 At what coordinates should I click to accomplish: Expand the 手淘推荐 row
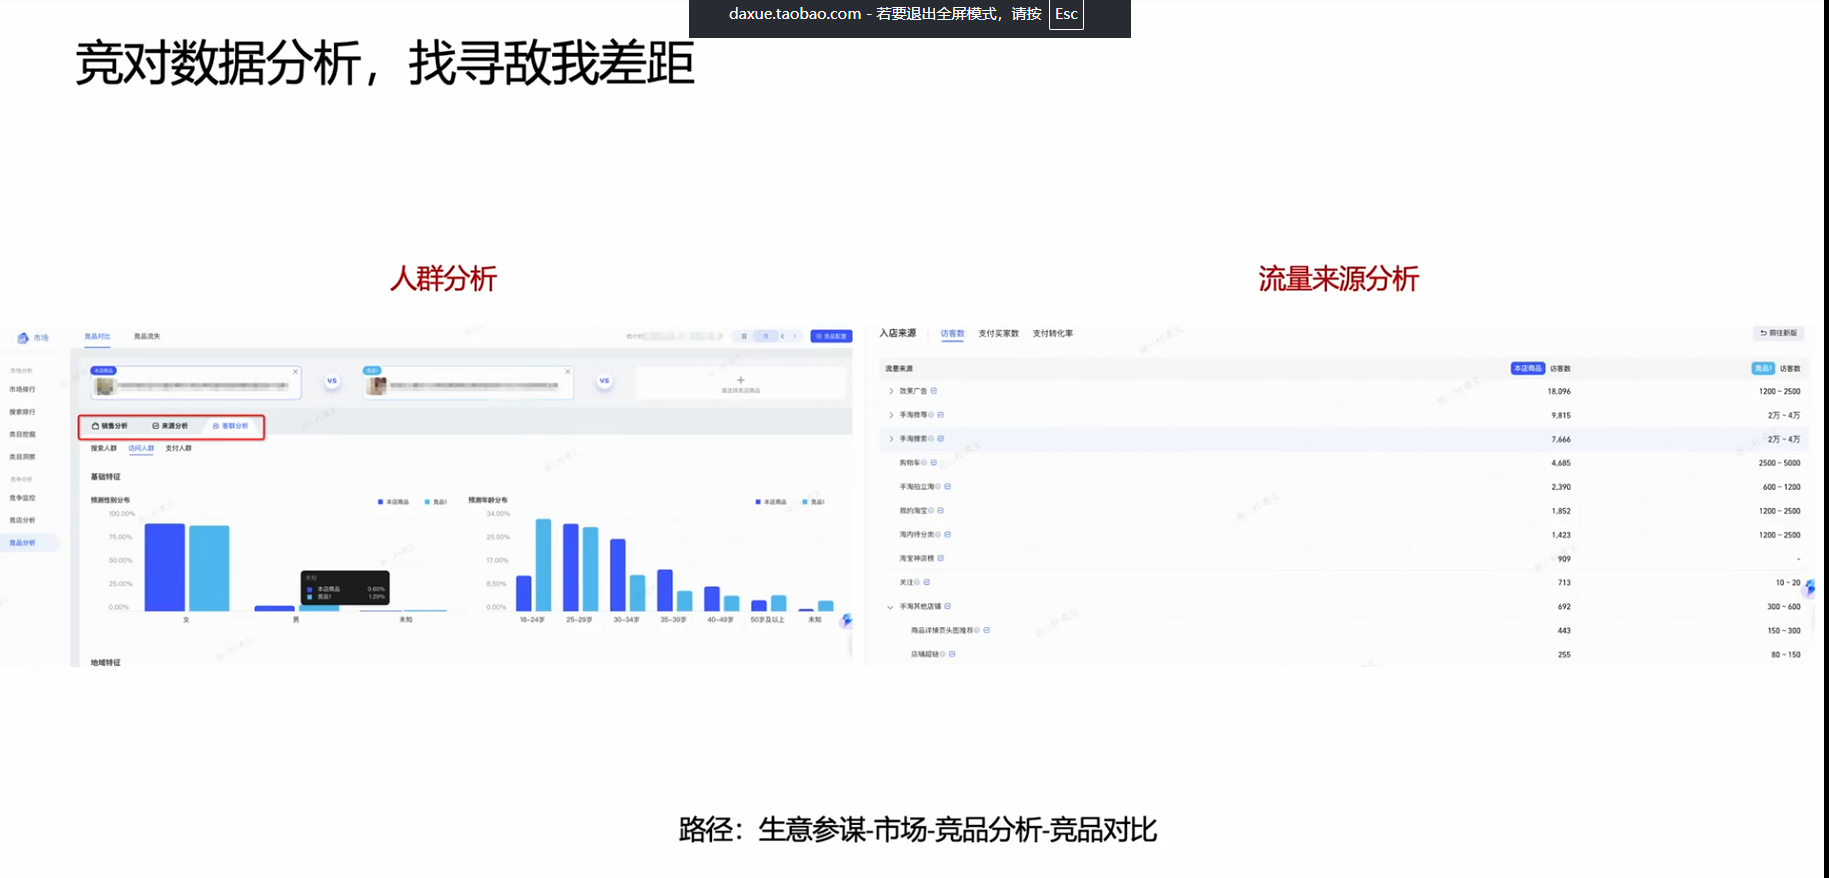coord(891,415)
